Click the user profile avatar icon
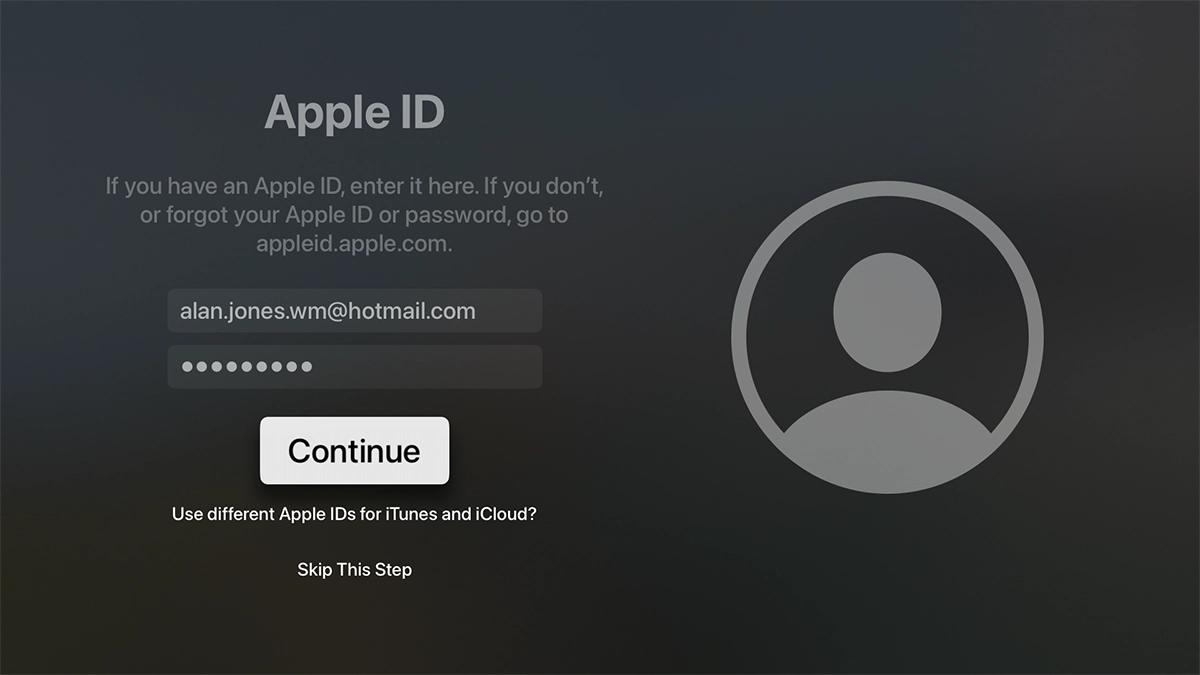Image resolution: width=1200 pixels, height=675 pixels. 887,337
